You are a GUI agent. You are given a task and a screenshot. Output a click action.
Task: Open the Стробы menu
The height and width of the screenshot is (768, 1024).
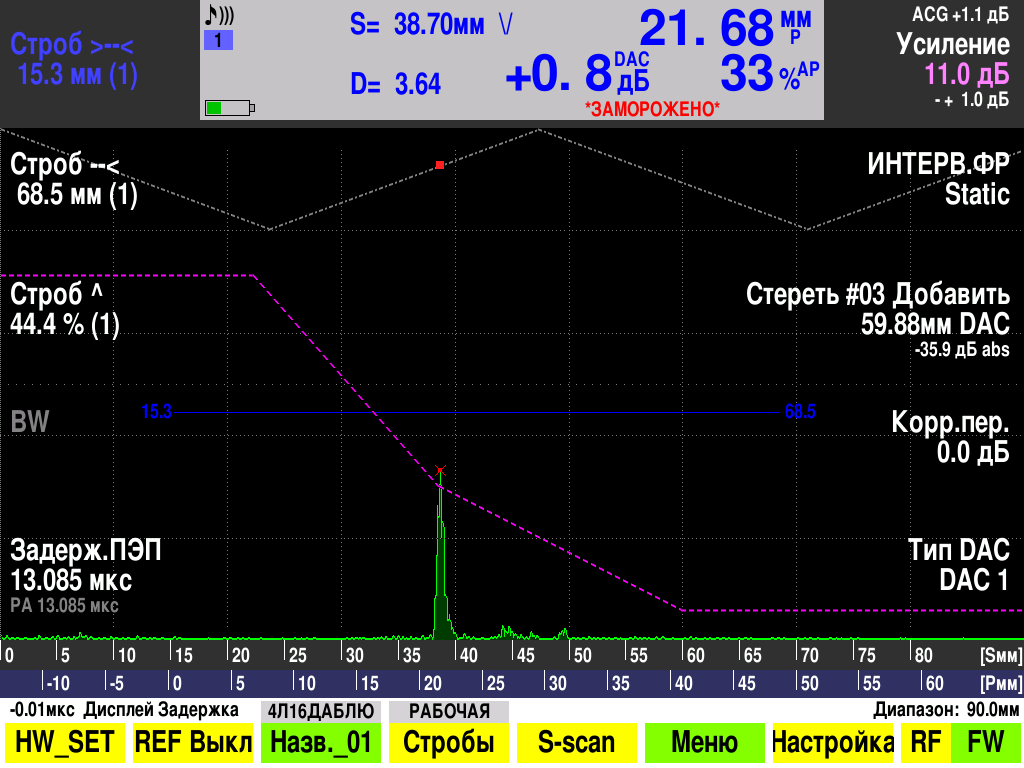click(x=449, y=743)
